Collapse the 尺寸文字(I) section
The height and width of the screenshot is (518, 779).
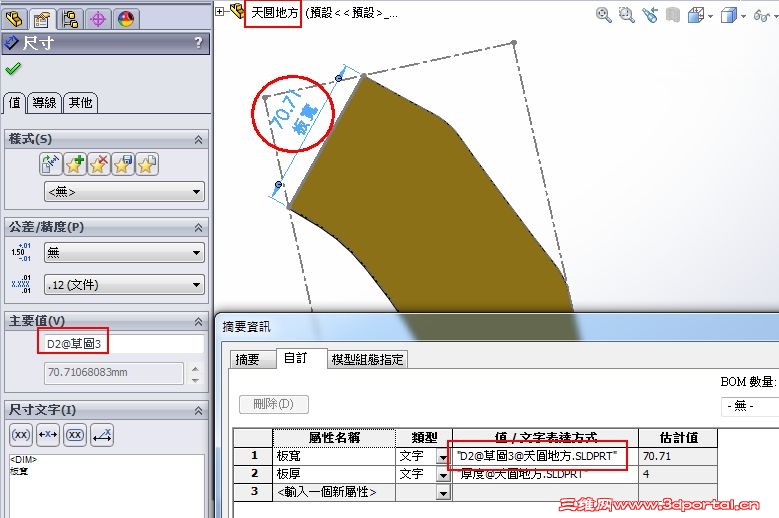[x=198, y=410]
